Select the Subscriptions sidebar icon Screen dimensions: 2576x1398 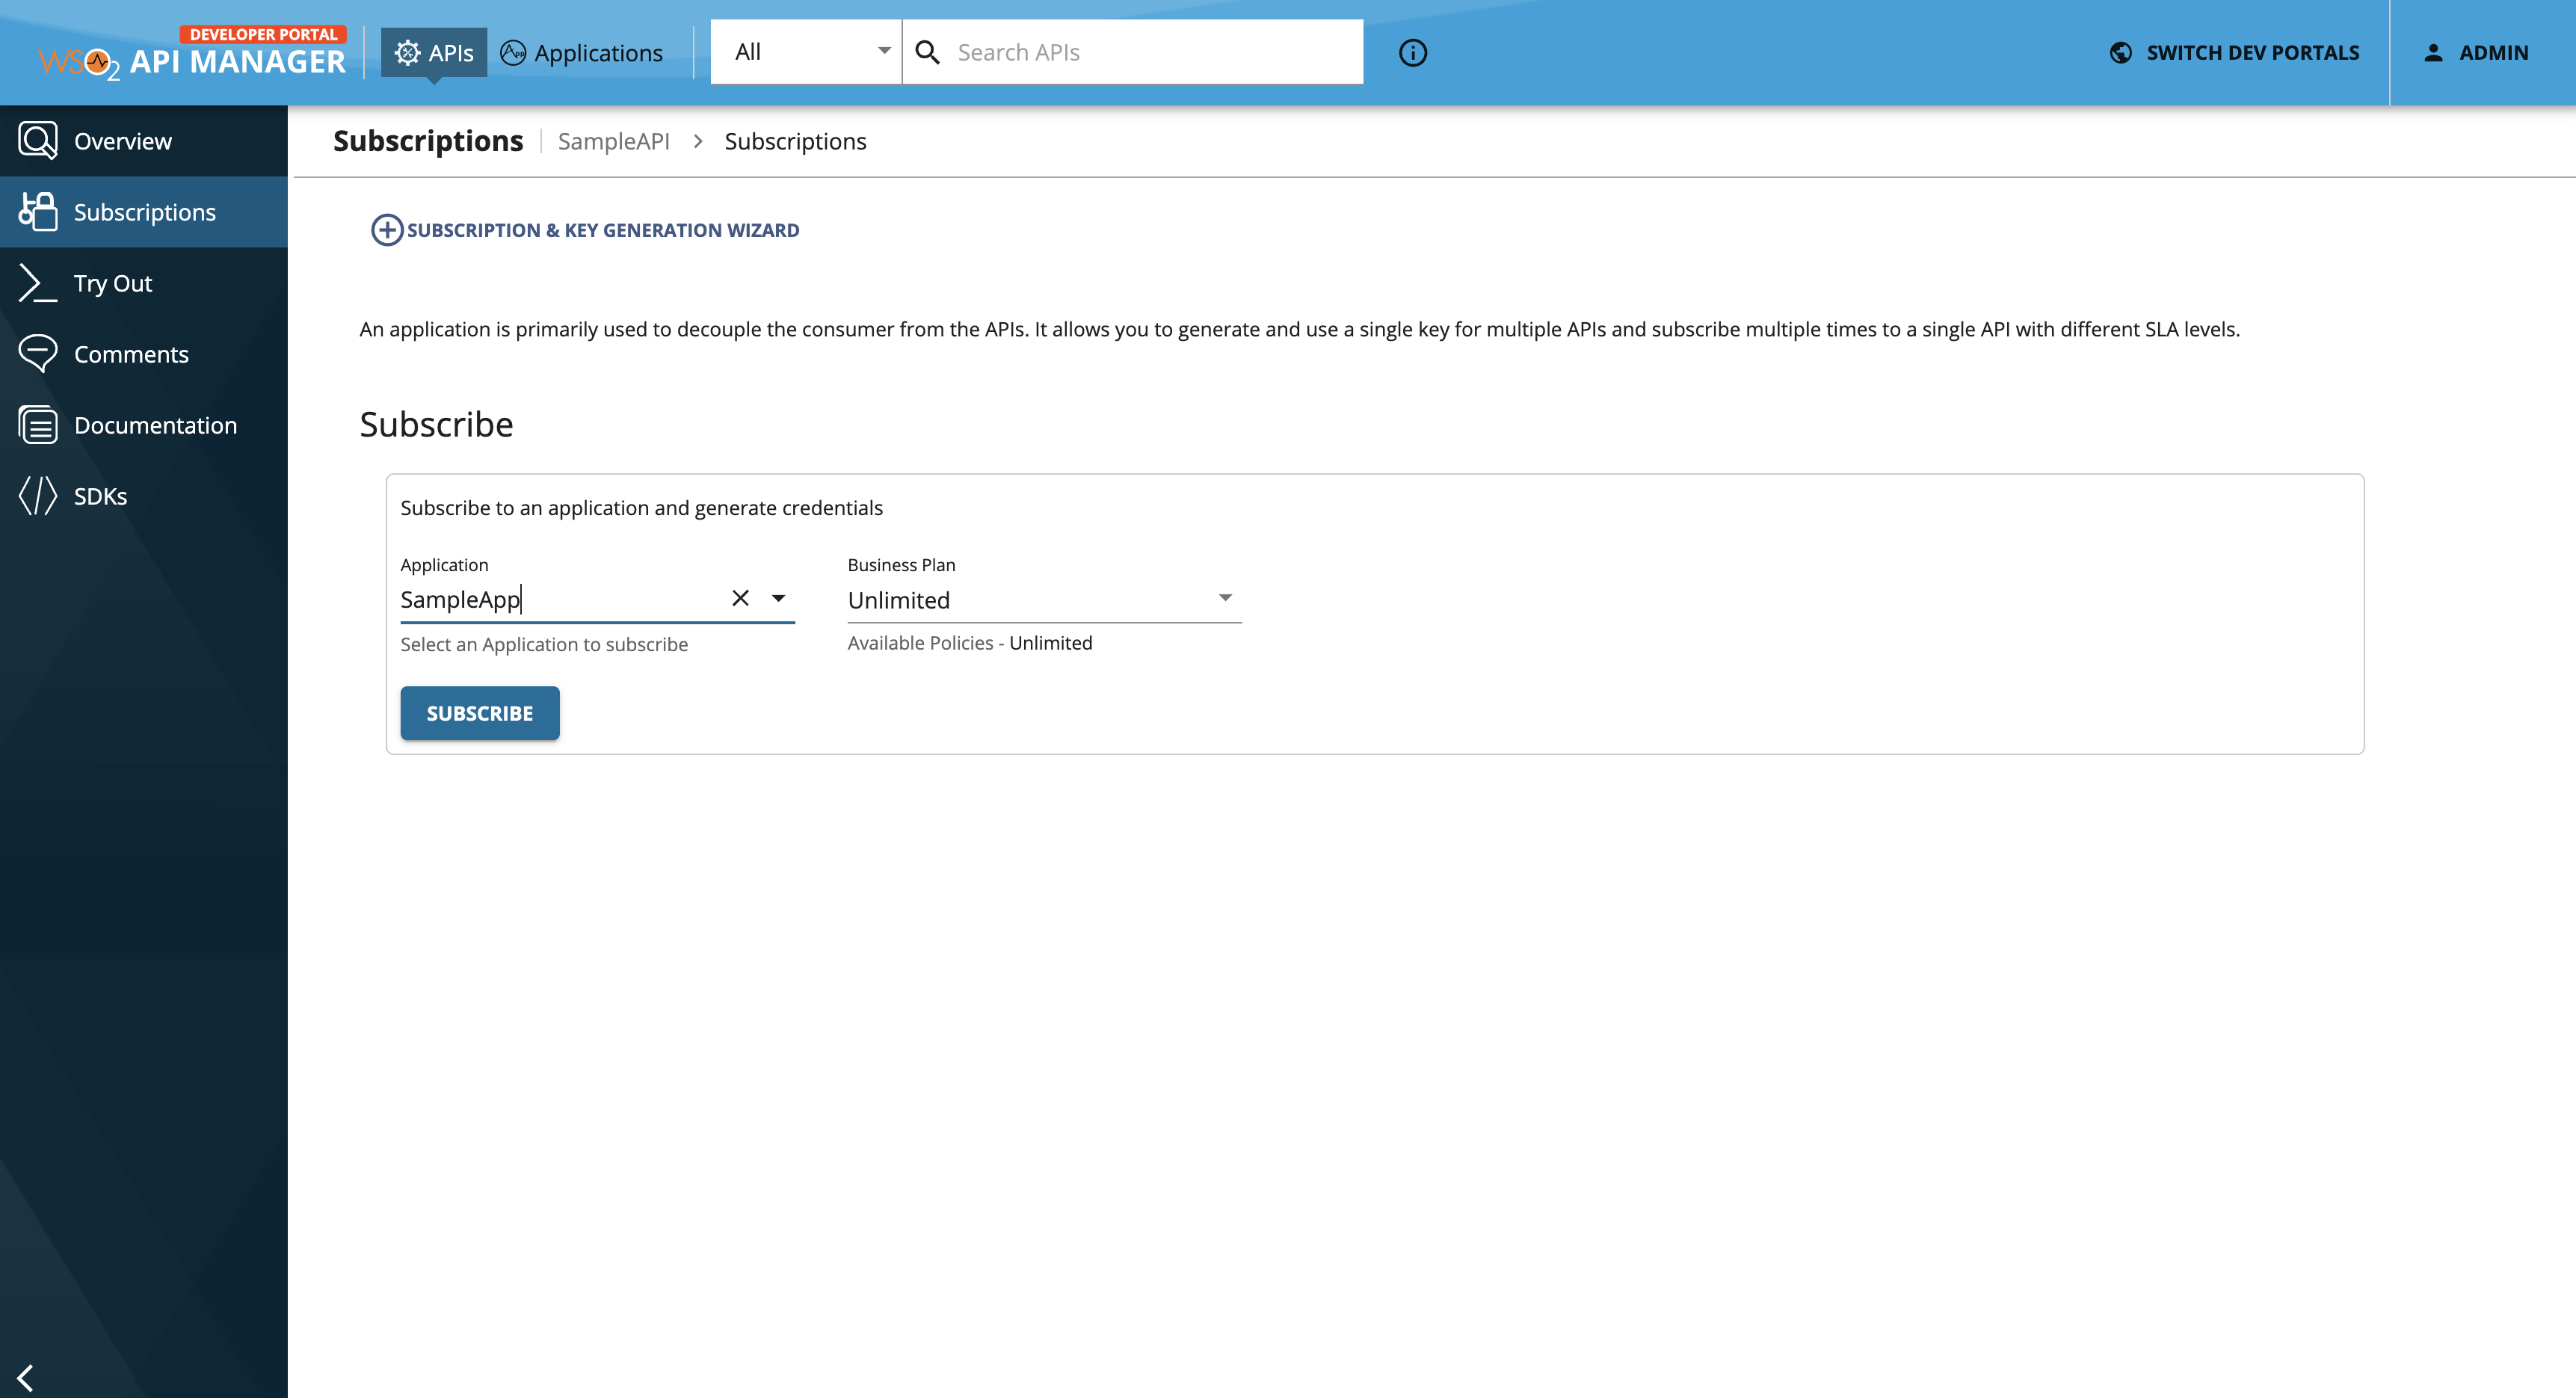coord(38,211)
